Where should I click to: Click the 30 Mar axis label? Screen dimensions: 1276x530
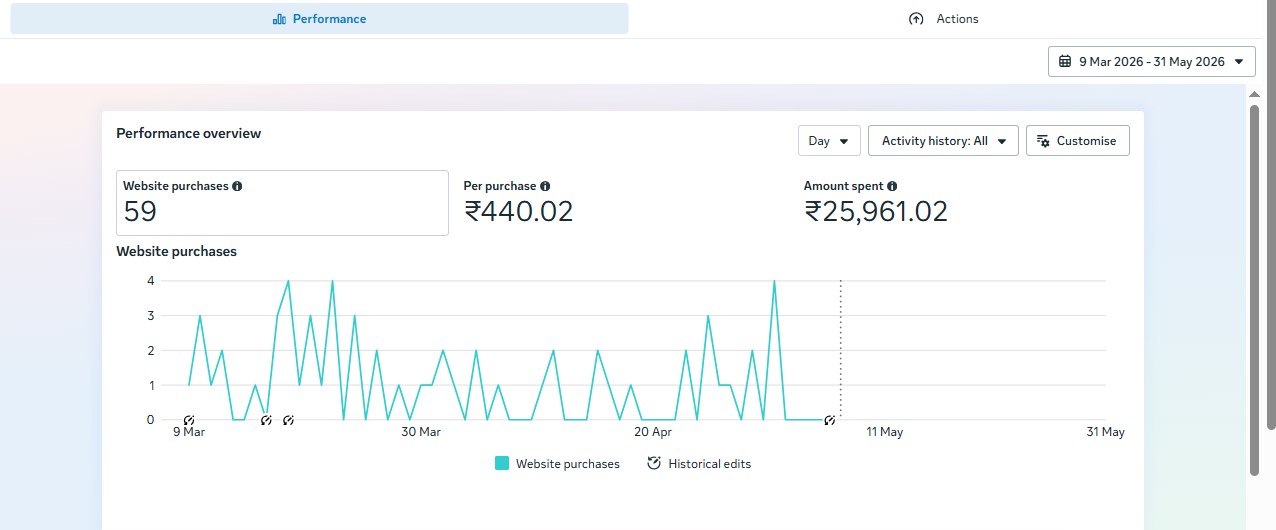(421, 432)
